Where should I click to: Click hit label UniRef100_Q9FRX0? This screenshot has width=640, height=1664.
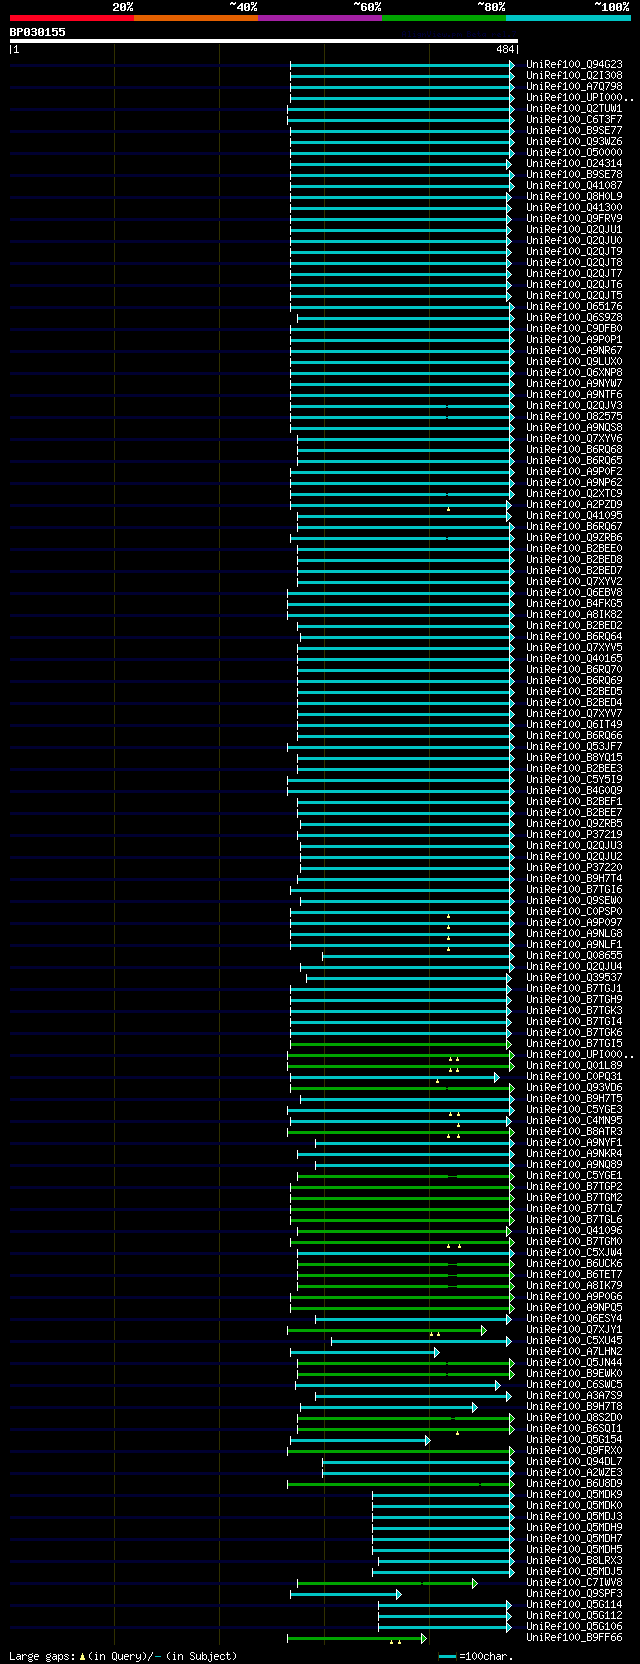point(574,1450)
